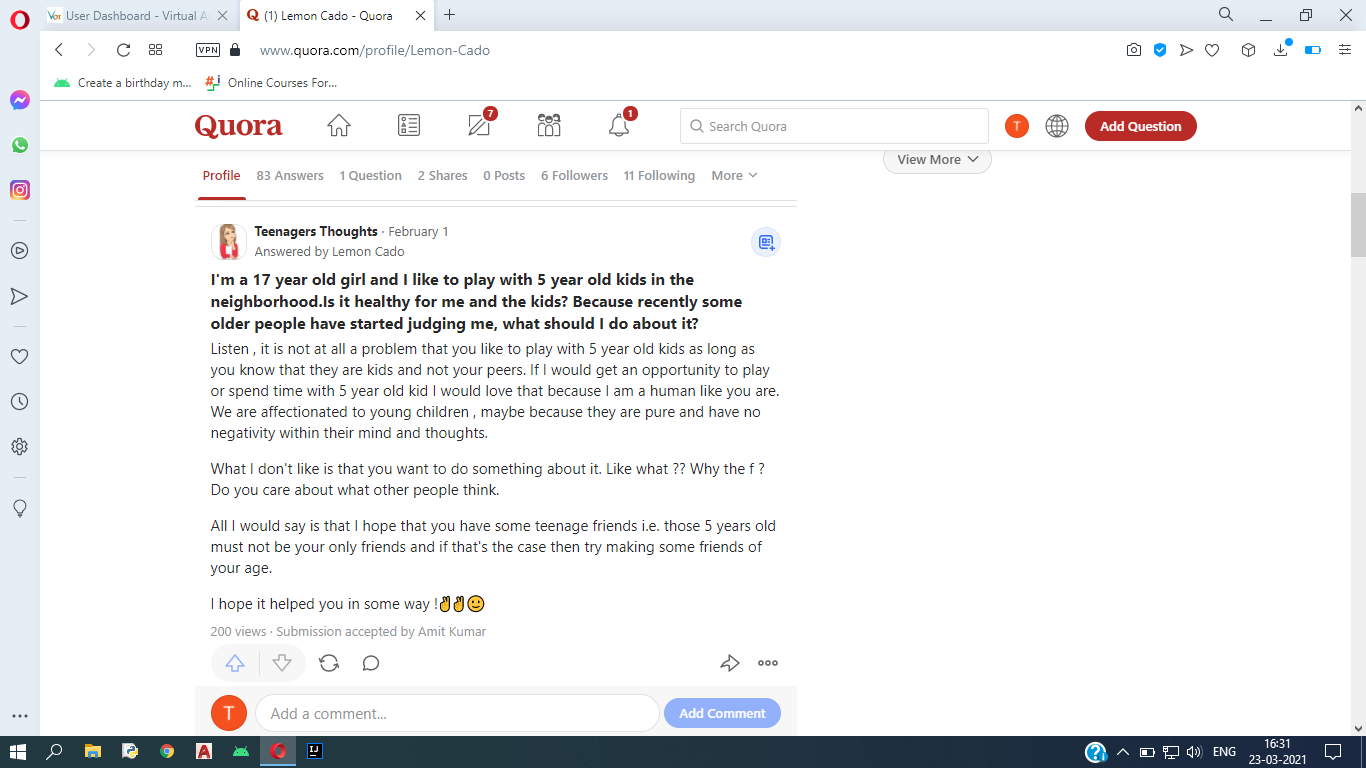Open the Teenagers Thoughts space link
Image resolution: width=1366 pixels, height=768 pixels.
coord(316,231)
